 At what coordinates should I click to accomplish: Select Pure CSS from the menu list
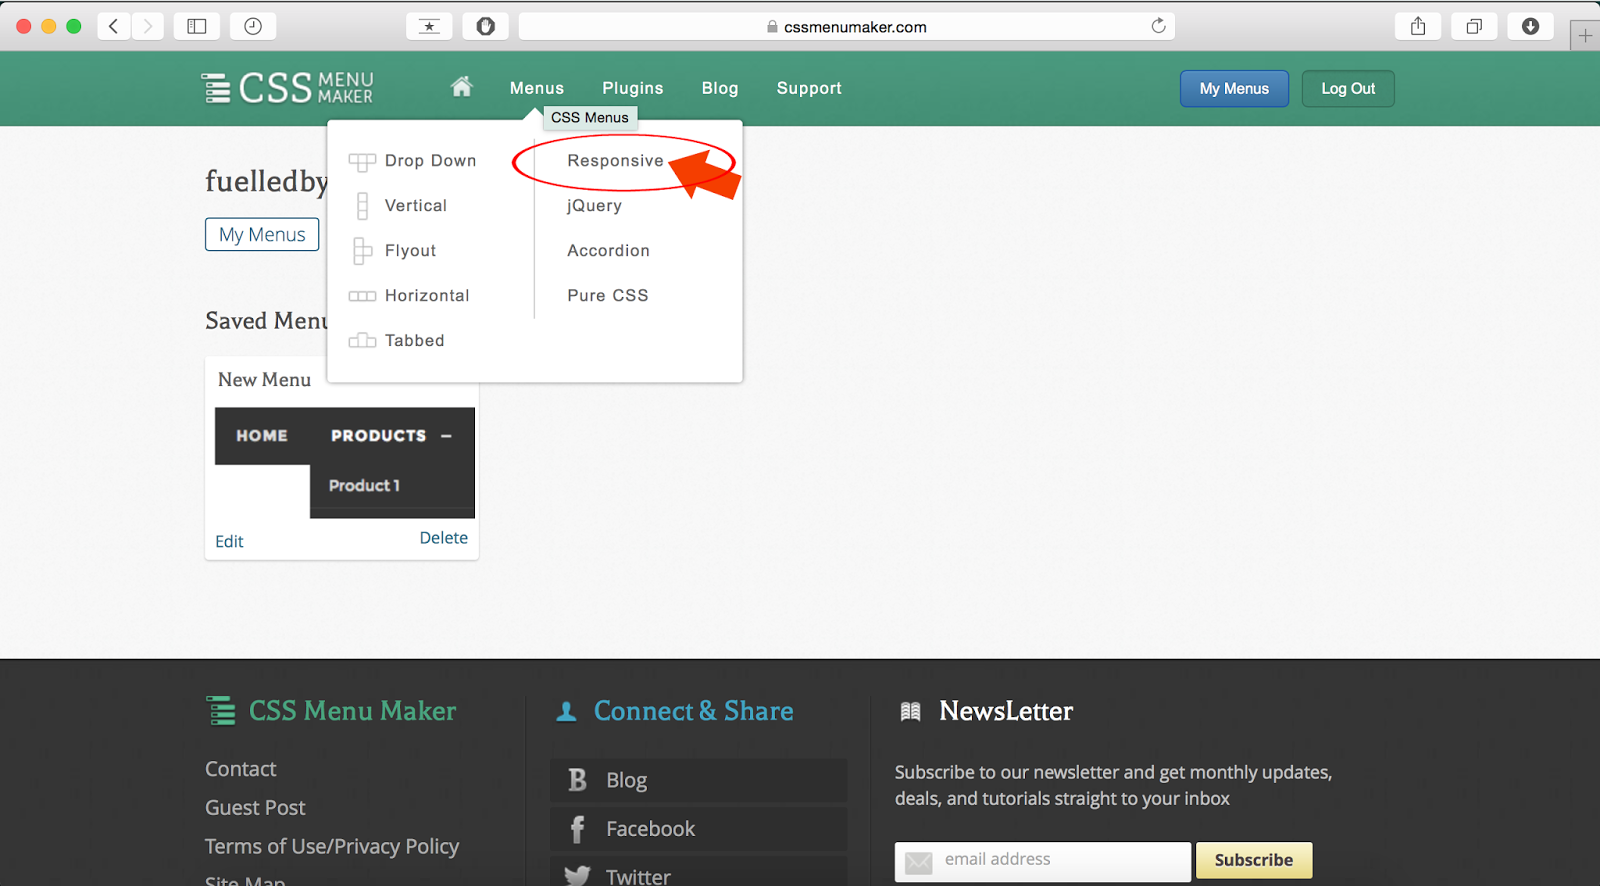(x=608, y=296)
